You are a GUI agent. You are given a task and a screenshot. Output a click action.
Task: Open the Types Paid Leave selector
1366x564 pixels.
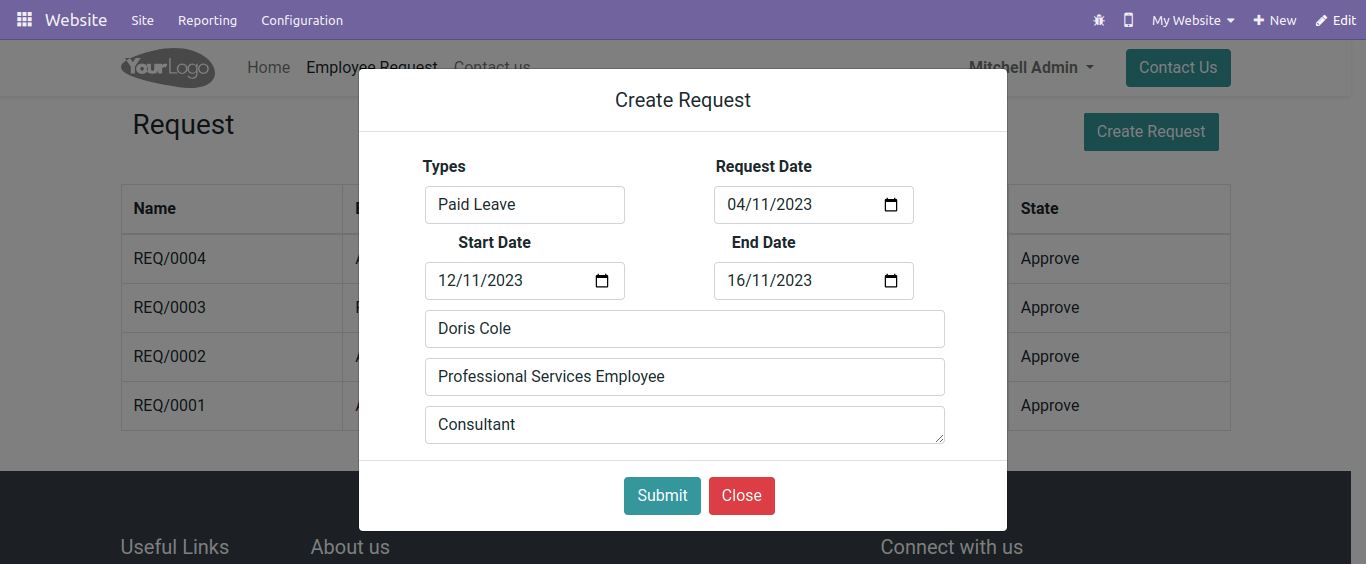[525, 205]
